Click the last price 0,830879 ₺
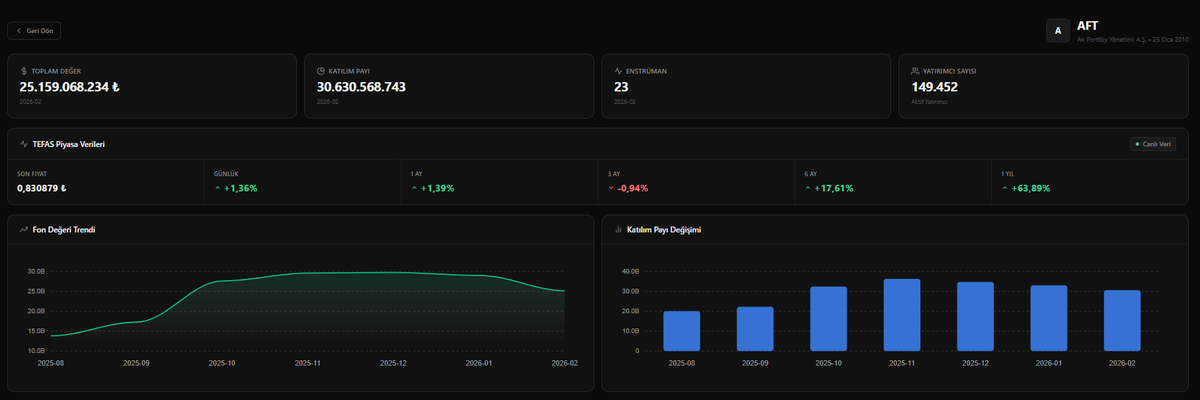1200x400 pixels. point(42,188)
